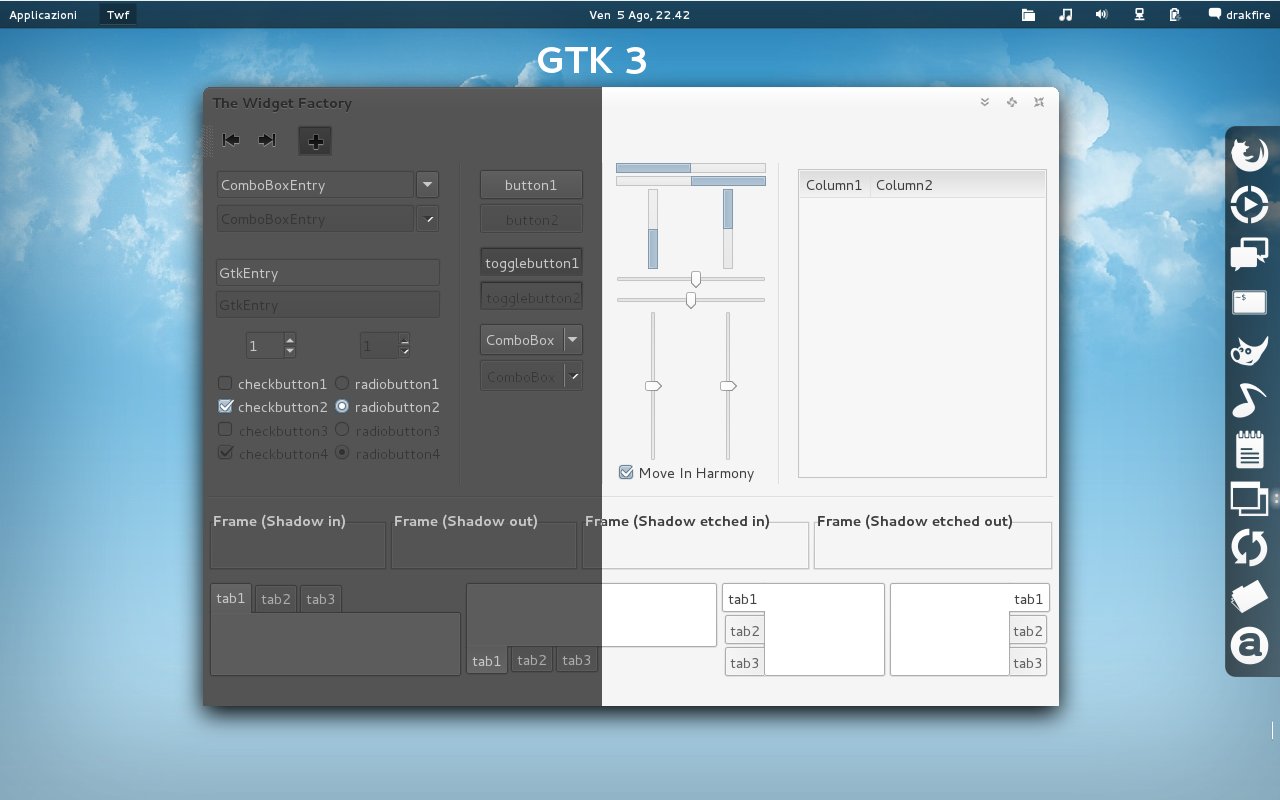Select tab3 in the right-side-tabbed notebook
Image resolution: width=1280 pixels, height=800 pixels.
[1028, 663]
